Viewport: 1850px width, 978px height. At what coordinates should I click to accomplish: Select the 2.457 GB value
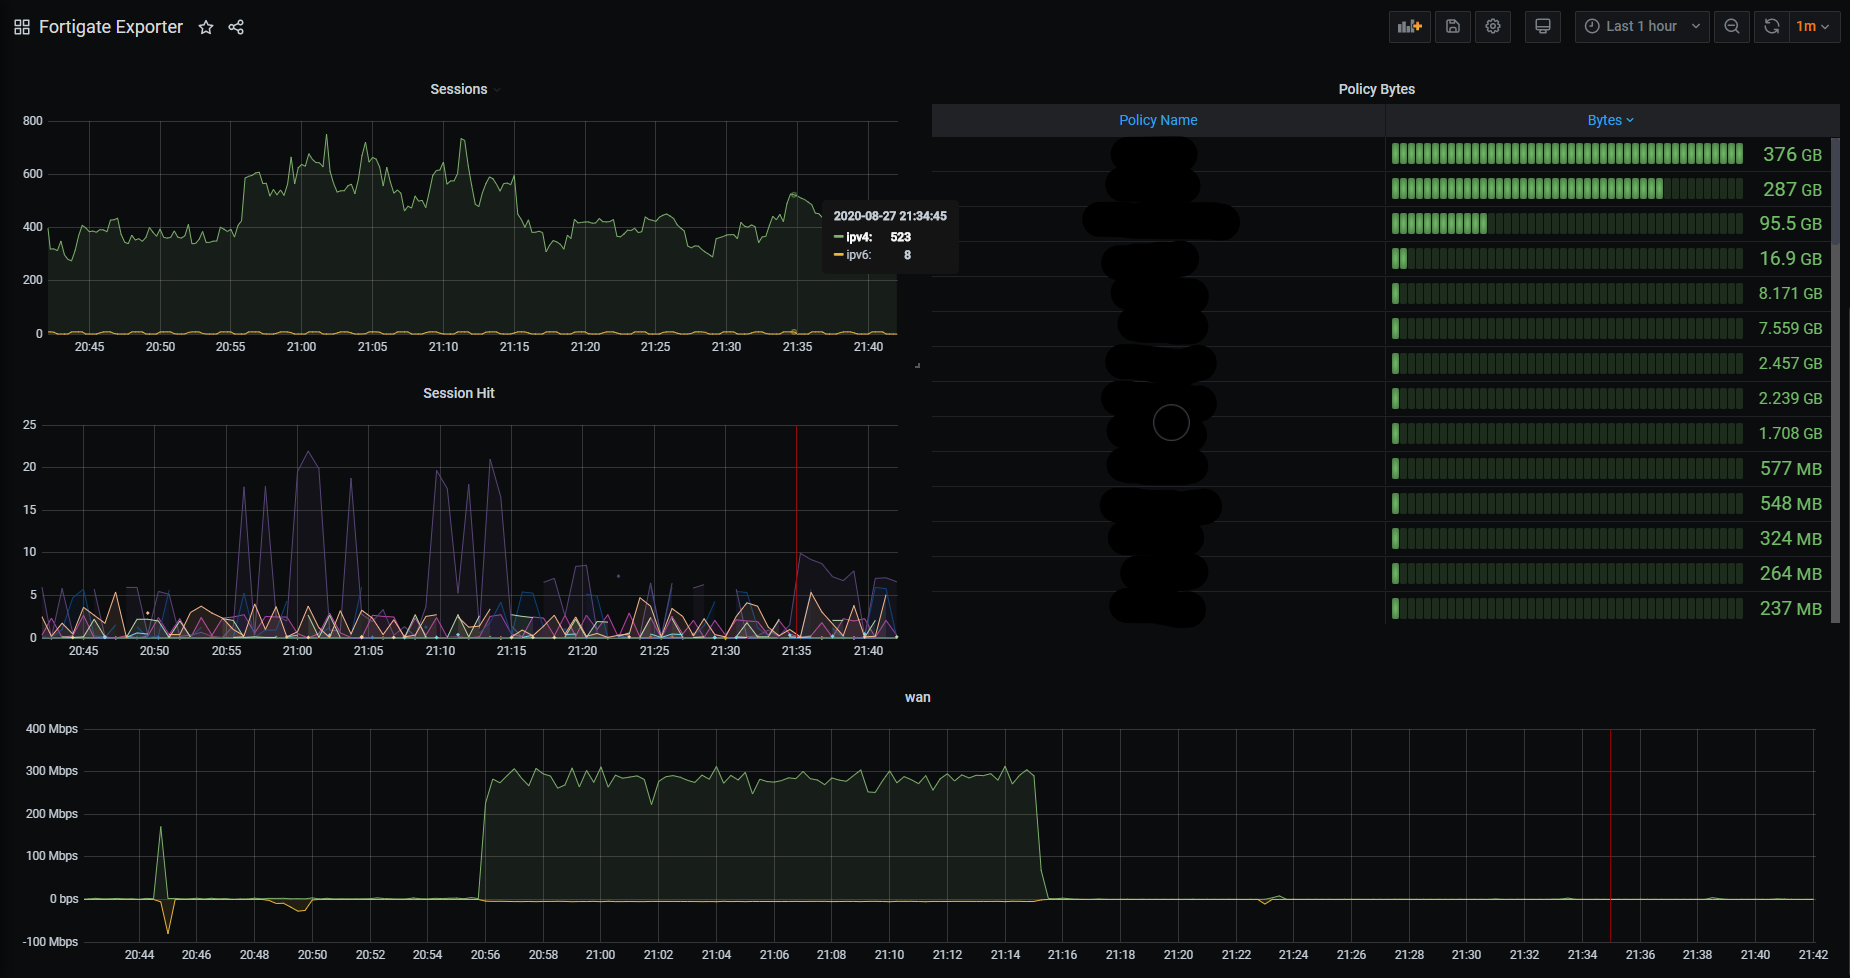[x=1790, y=364]
